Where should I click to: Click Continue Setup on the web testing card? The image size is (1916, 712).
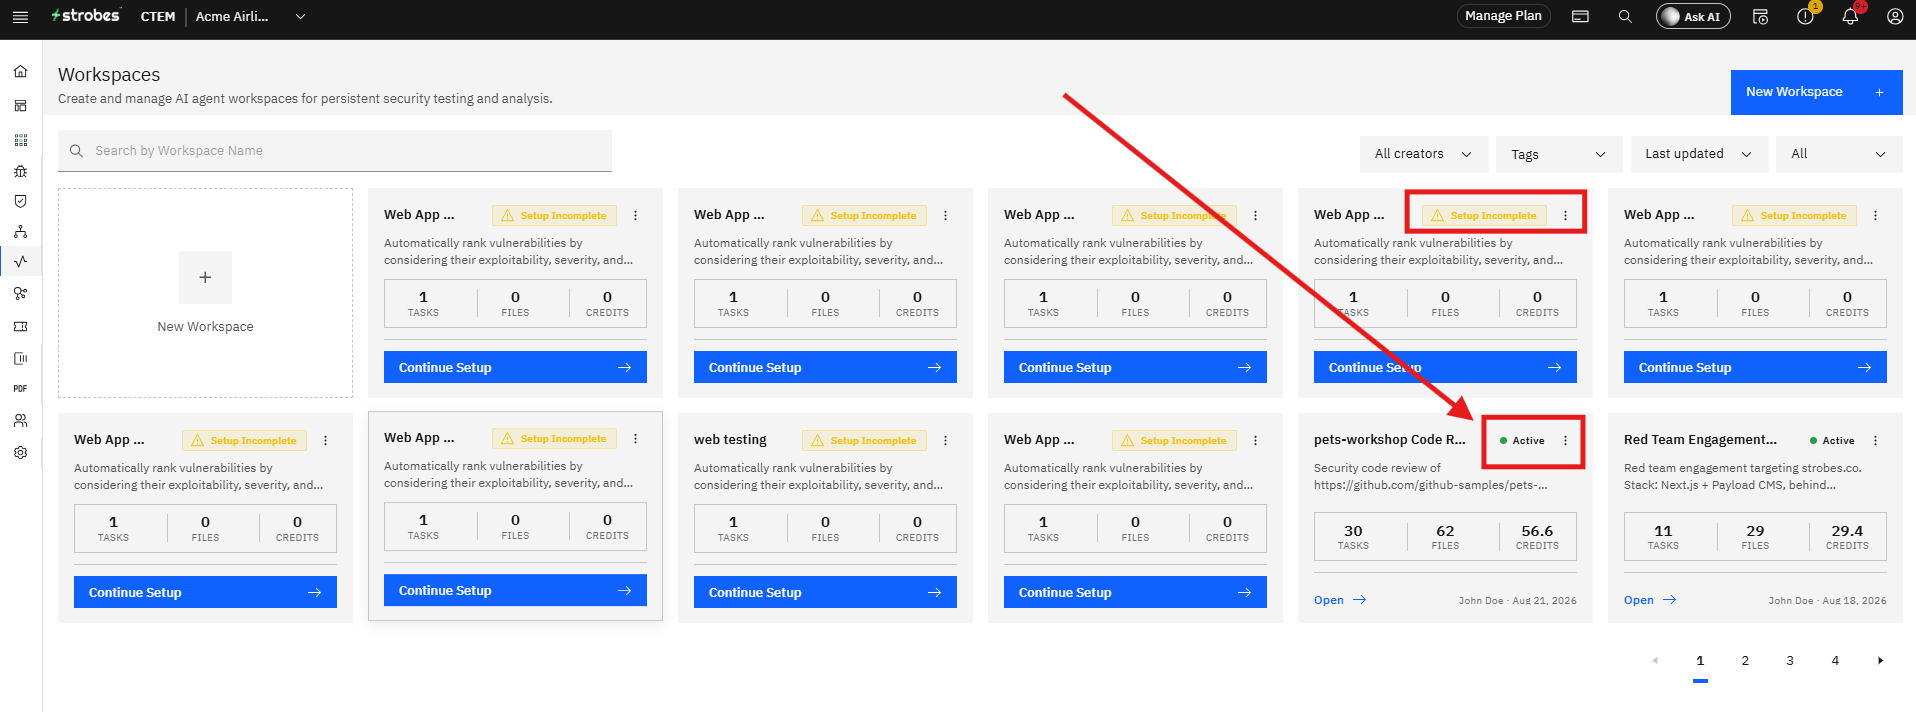(x=825, y=592)
